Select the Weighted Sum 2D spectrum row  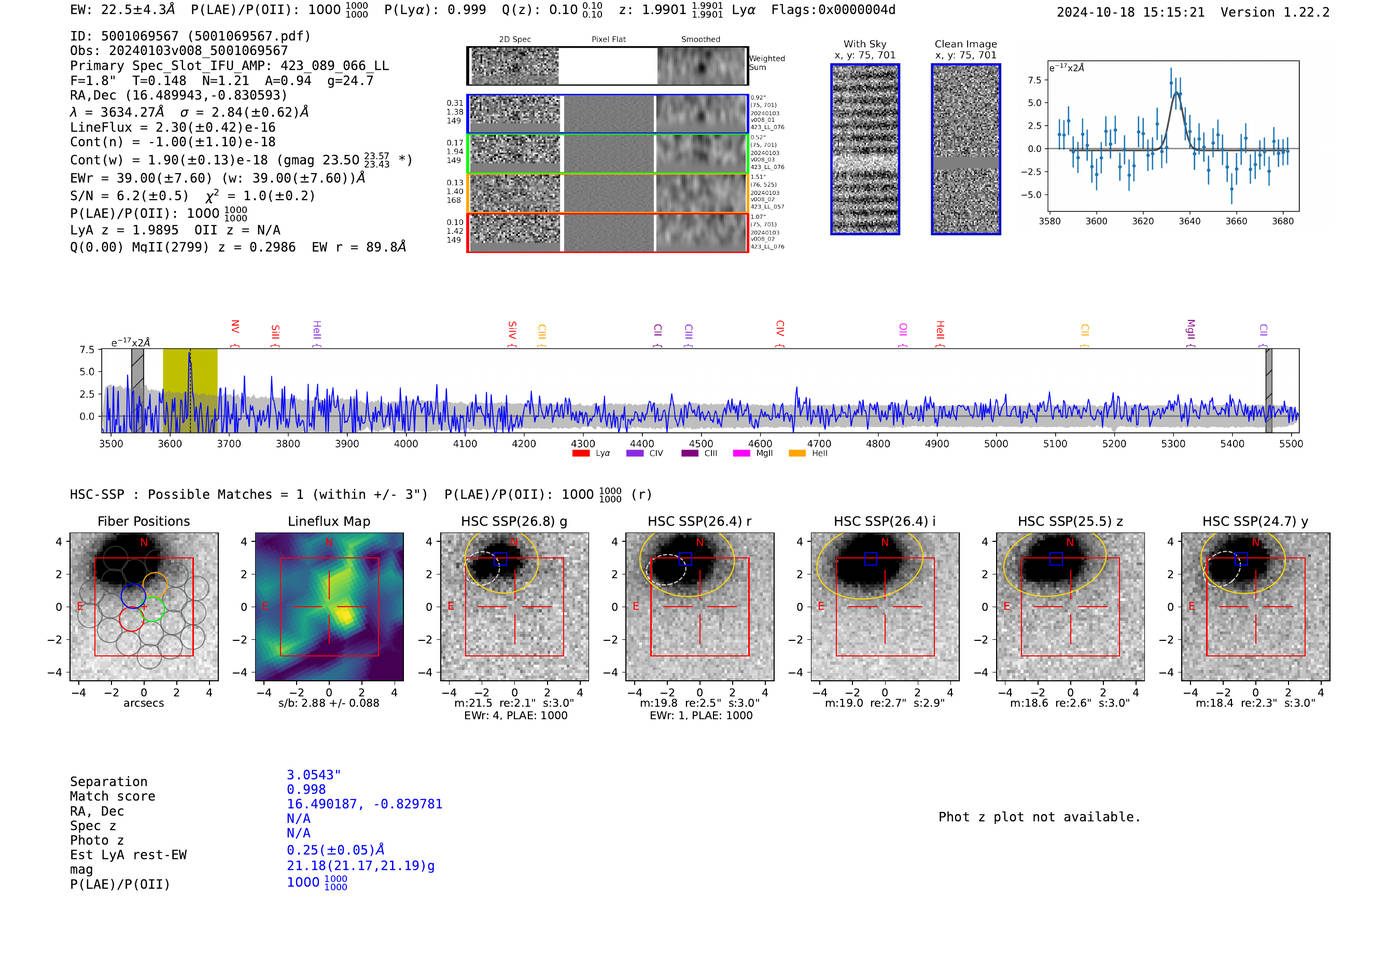607,66
